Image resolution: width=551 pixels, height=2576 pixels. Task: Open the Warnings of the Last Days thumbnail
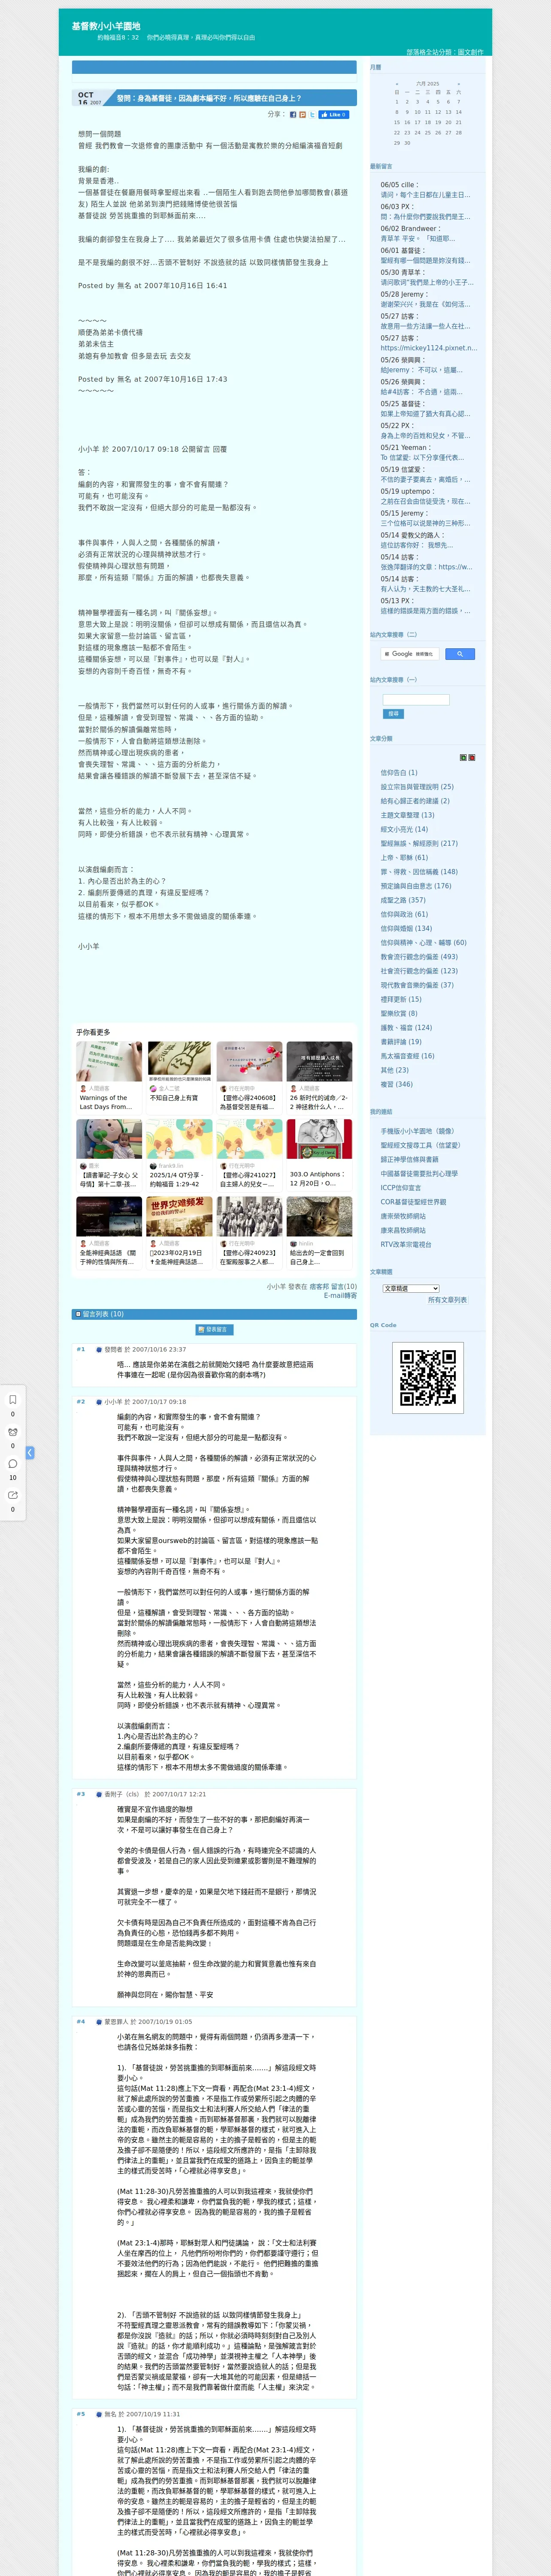tap(109, 1061)
